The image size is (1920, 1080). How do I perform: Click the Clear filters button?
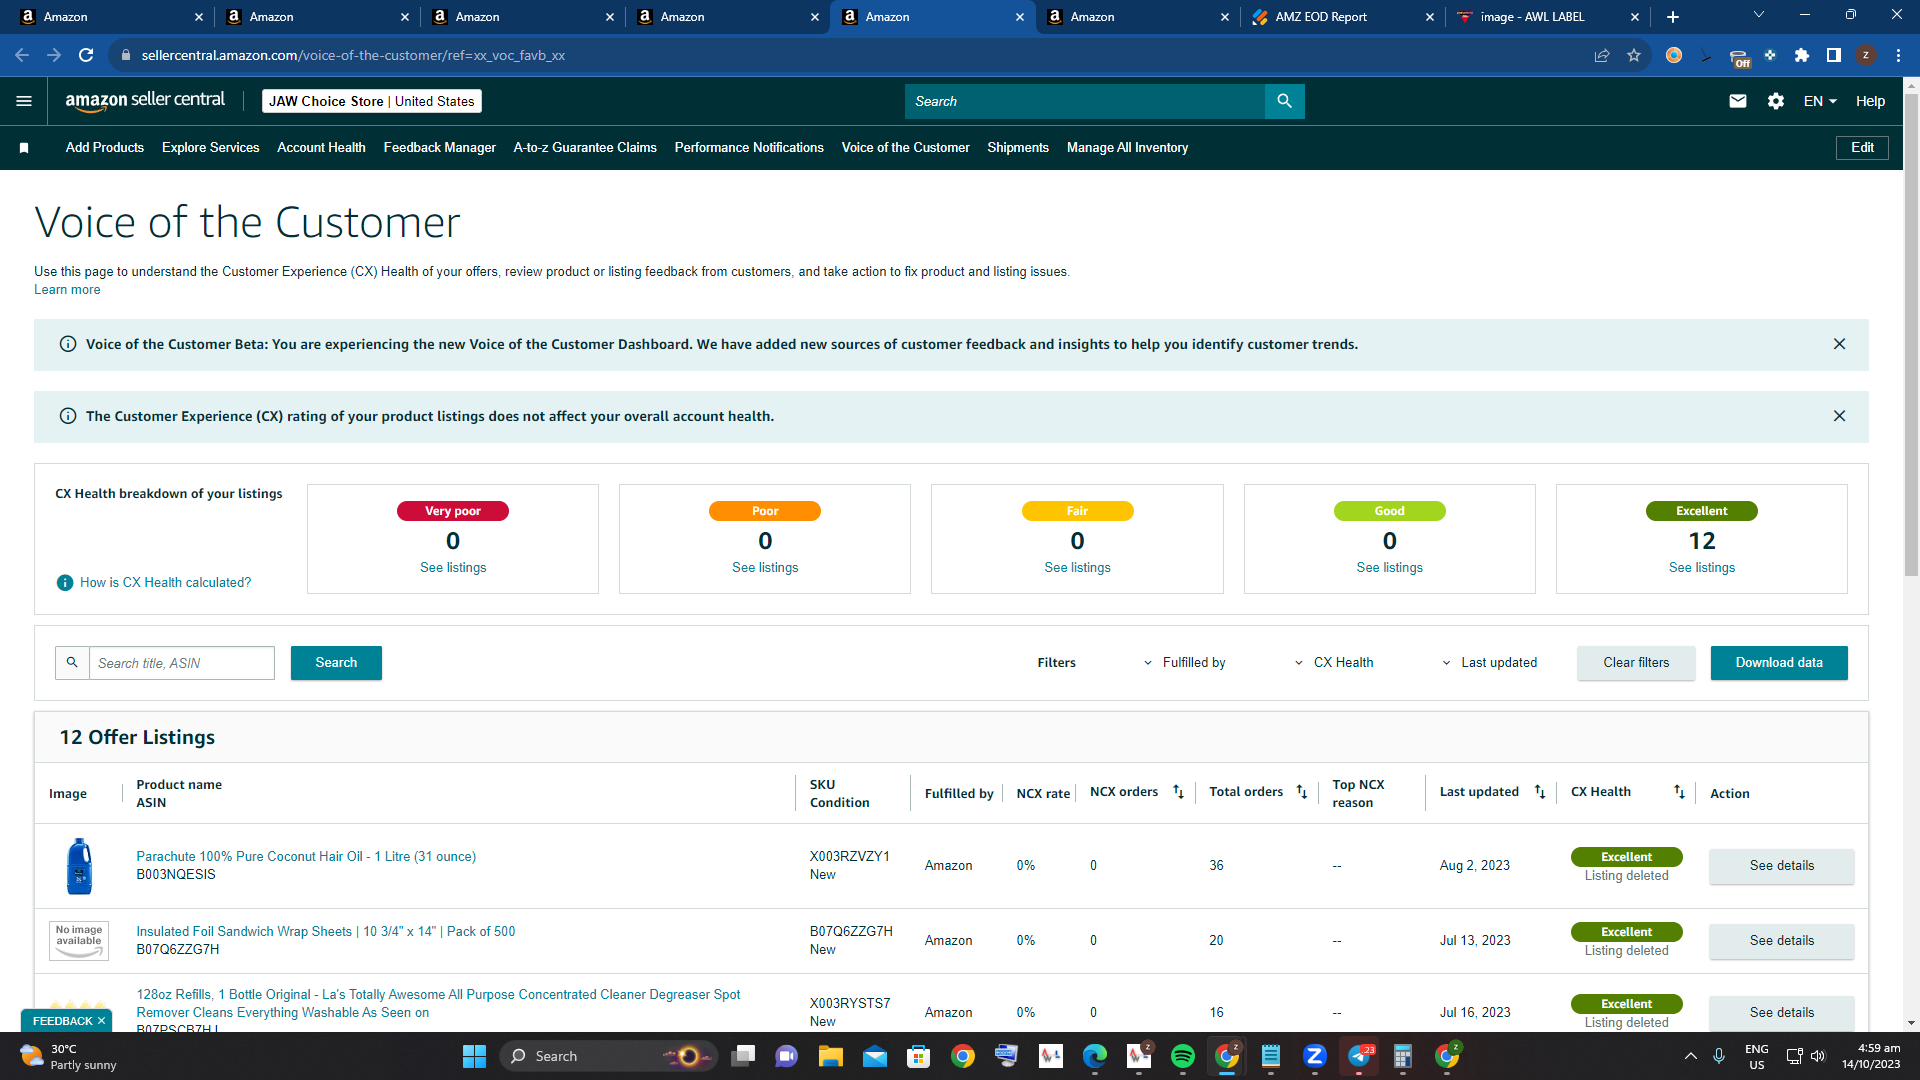(x=1636, y=663)
